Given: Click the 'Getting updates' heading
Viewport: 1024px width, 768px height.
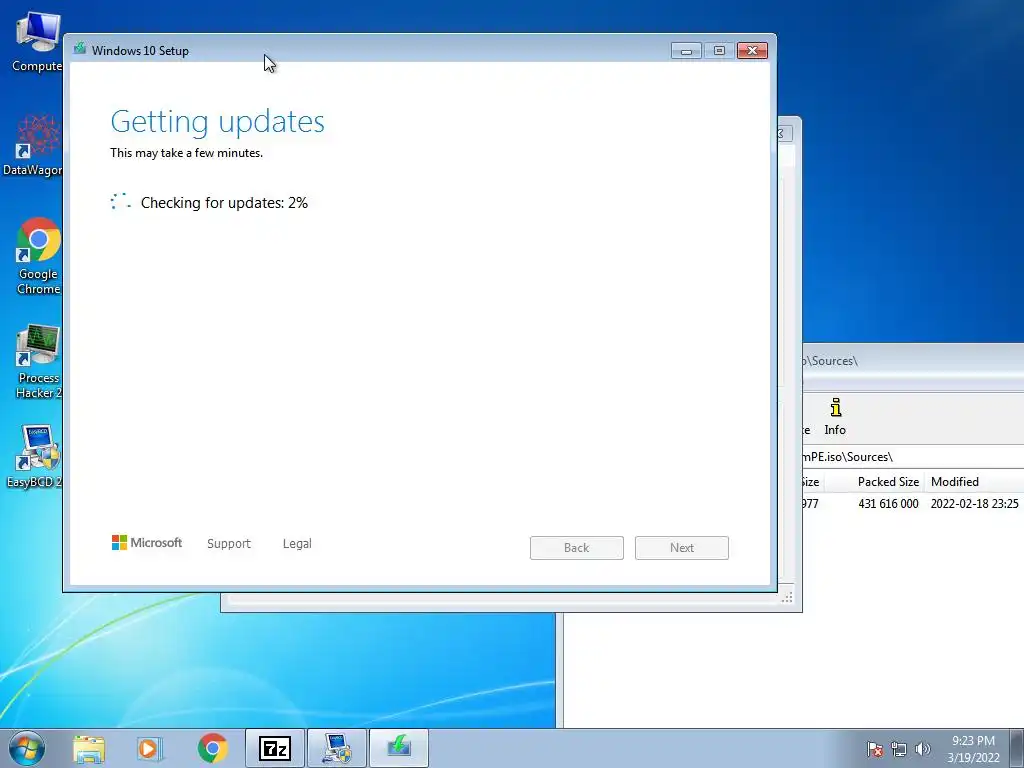Looking at the screenshot, I should coord(217,121).
